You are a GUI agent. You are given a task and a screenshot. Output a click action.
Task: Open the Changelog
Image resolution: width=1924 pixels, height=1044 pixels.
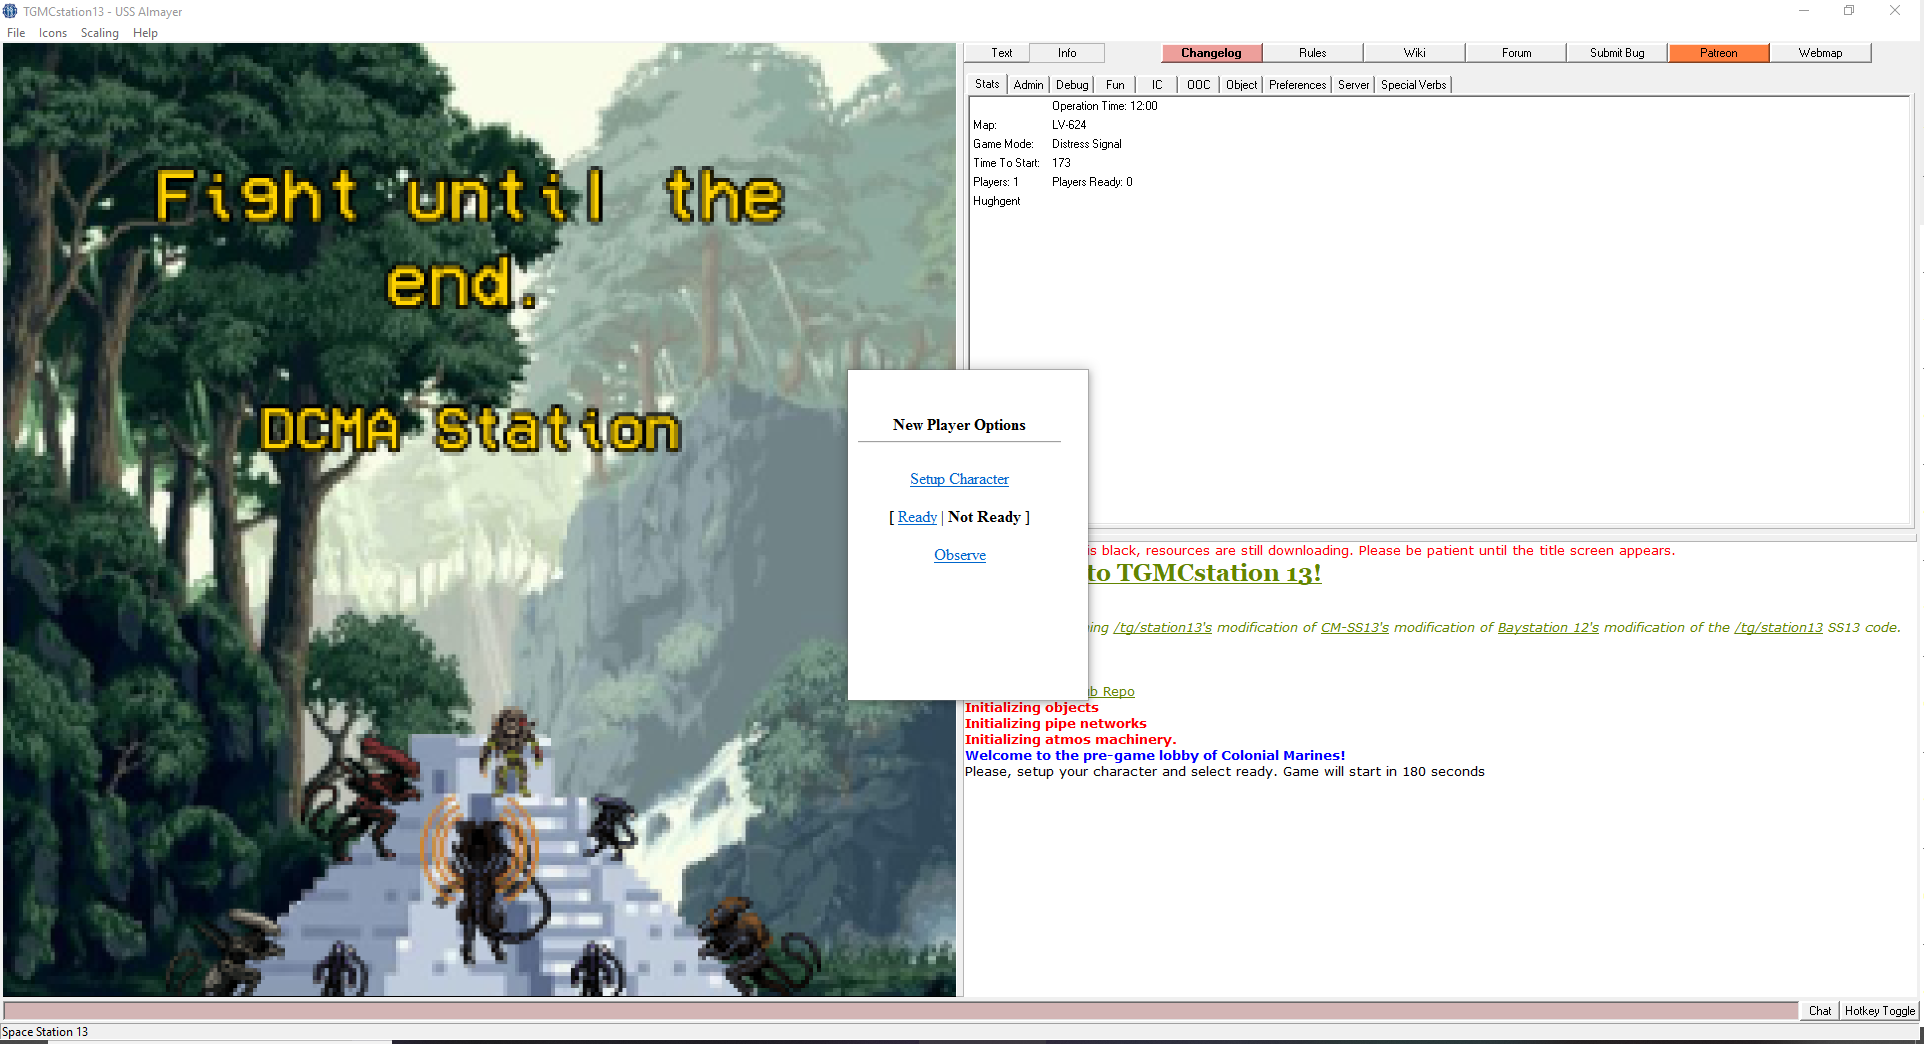click(x=1211, y=53)
